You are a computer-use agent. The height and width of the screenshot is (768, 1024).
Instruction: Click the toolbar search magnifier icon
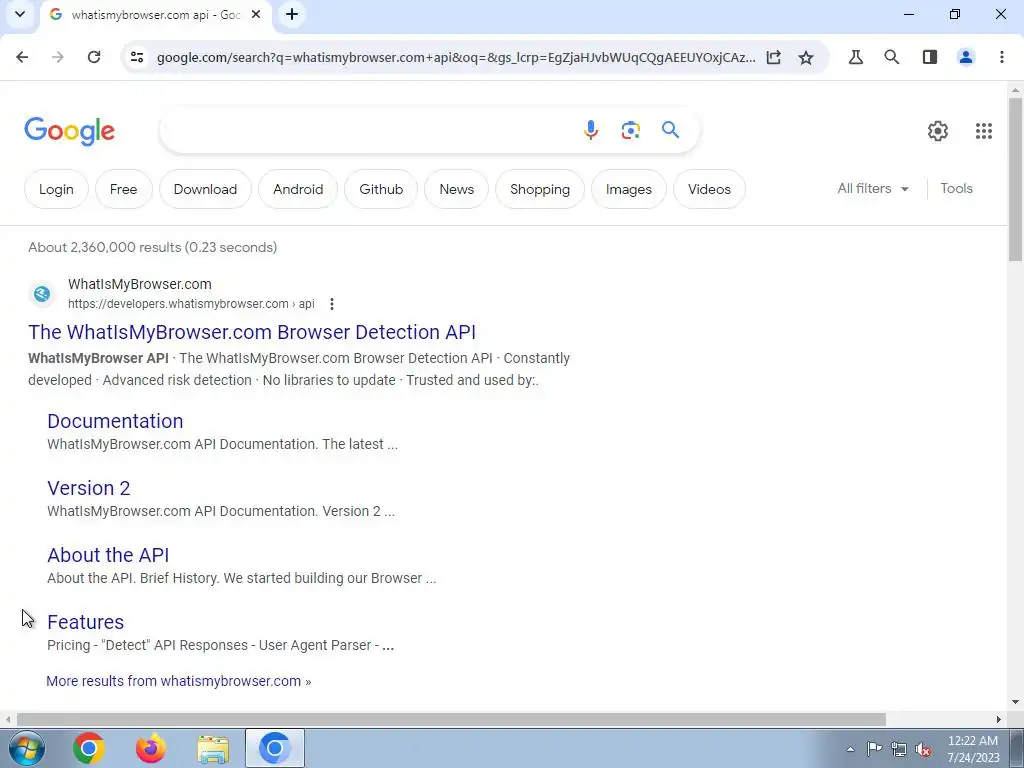(x=891, y=57)
